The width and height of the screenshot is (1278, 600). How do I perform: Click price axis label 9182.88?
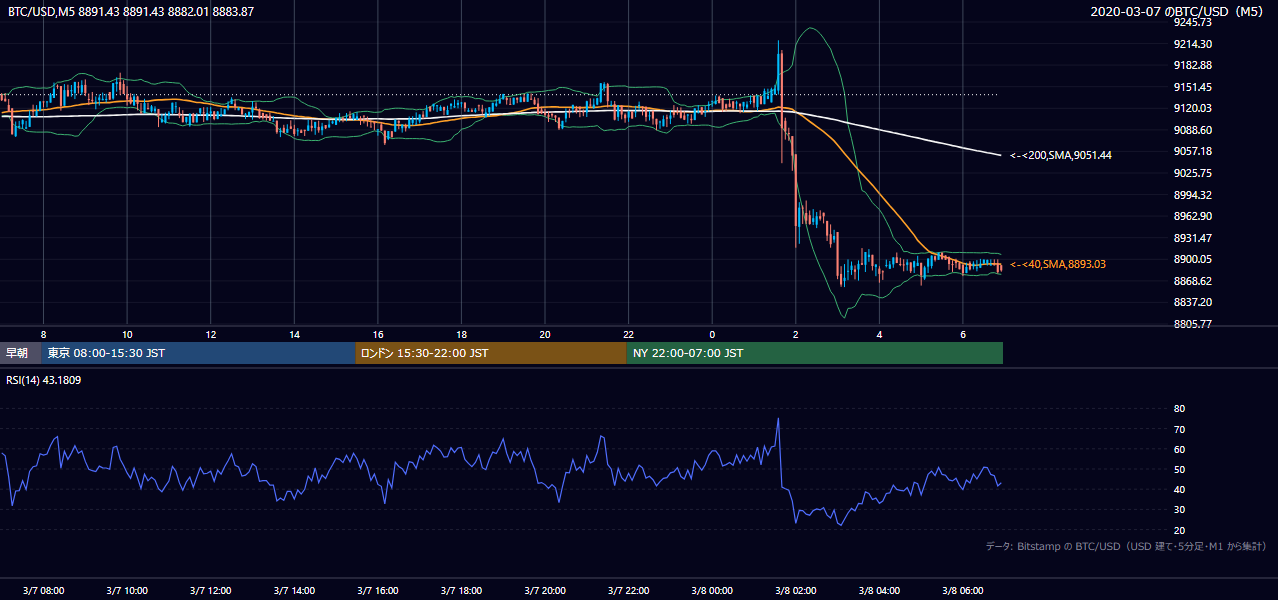point(1192,65)
